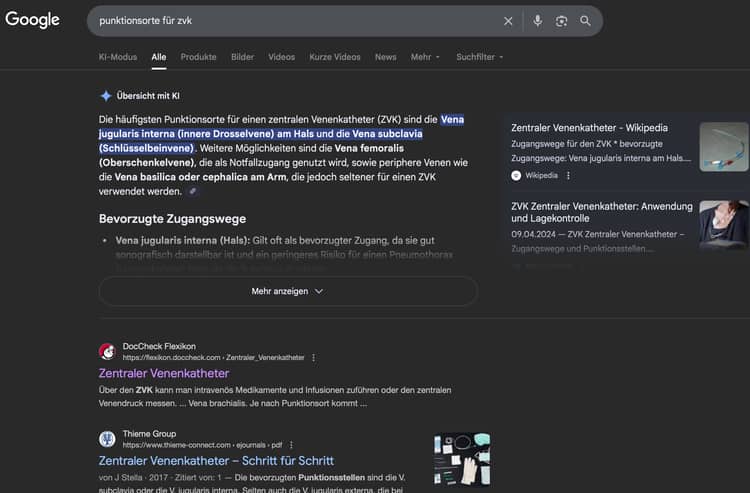Viewport: 750px width, 493px height.
Task: Click the Thieme result thumbnail image
Action: pyautogui.click(x=462, y=459)
